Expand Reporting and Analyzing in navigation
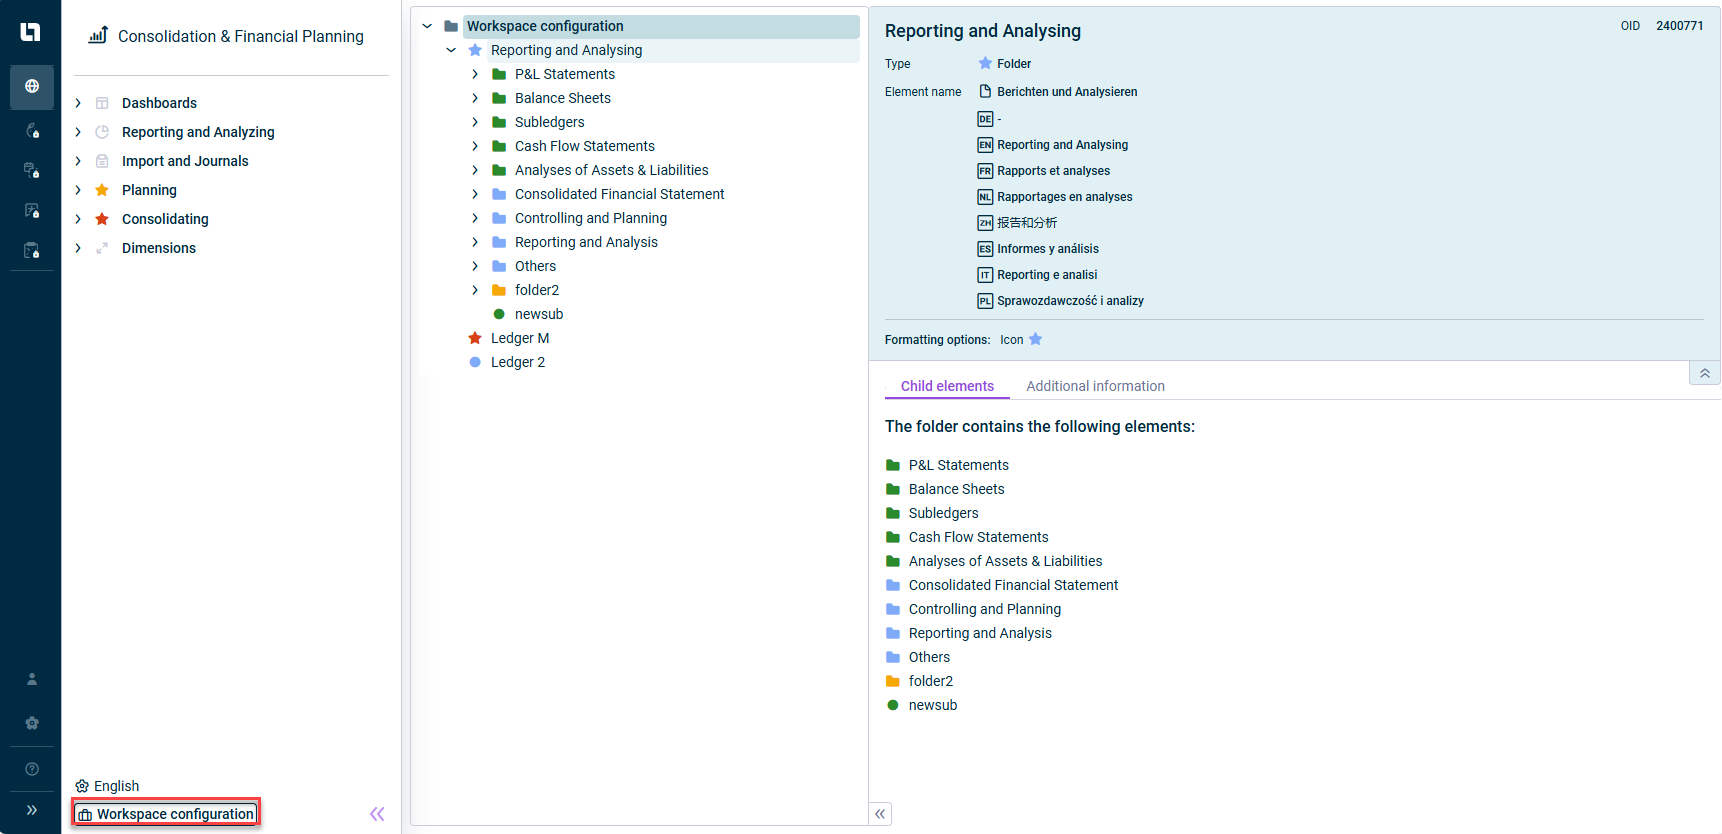The image size is (1722, 834). click(x=78, y=132)
